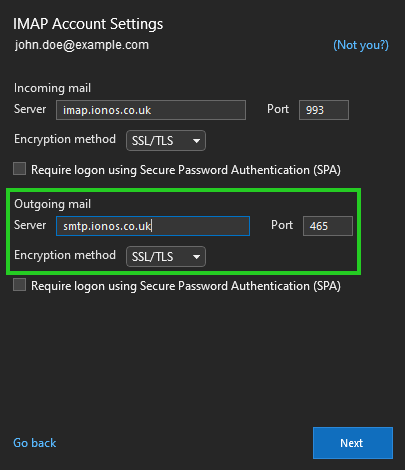Screen dimensions: 405x470
Task: Focus the outgoing port field showing 465
Action: click(328, 226)
